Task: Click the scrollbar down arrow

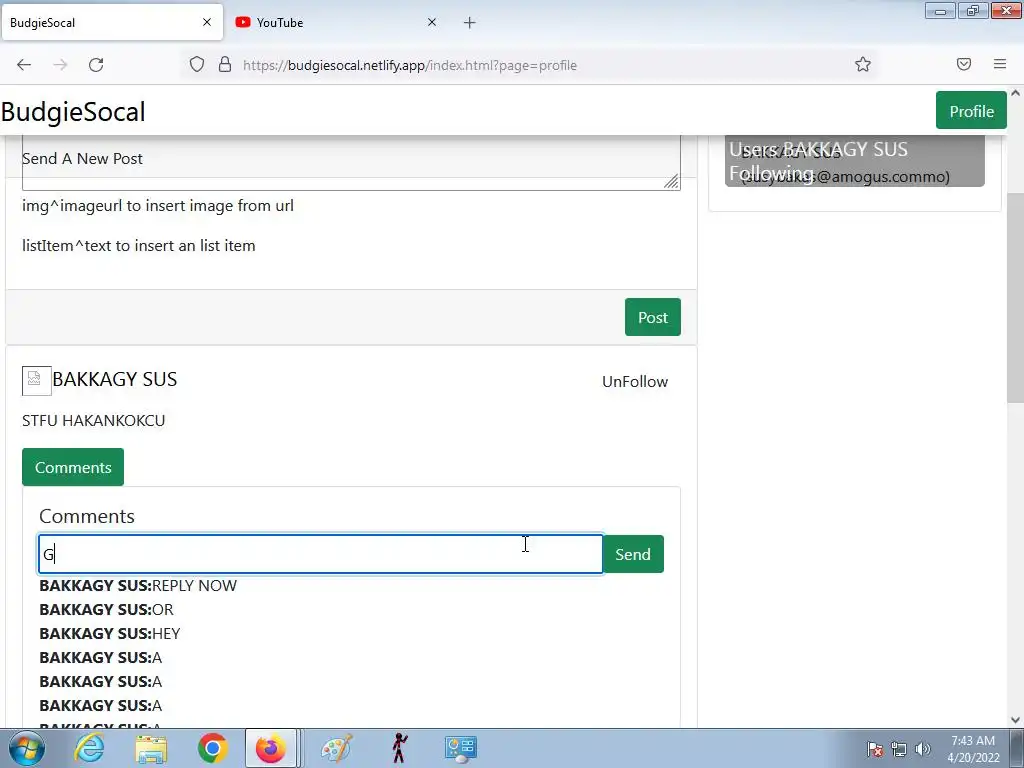Action: click(1015, 720)
